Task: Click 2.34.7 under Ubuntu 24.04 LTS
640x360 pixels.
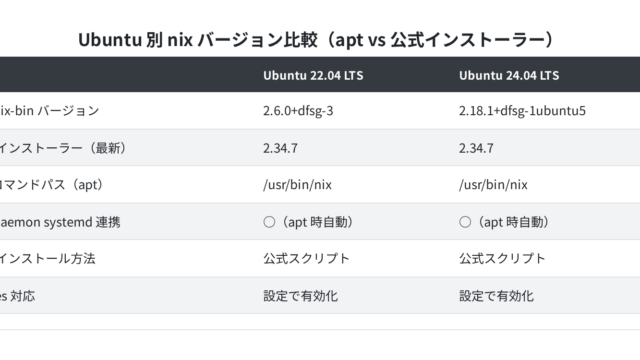Action: pyautogui.click(x=476, y=148)
